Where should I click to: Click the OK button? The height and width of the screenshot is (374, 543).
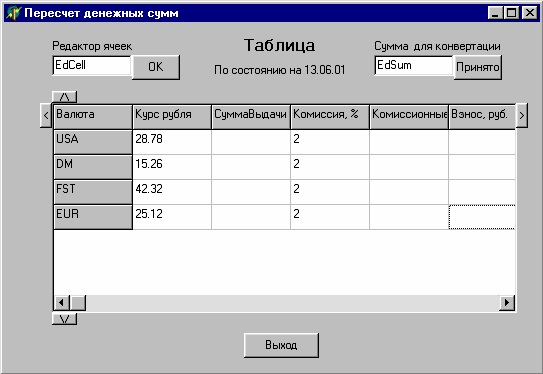tap(156, 67)
